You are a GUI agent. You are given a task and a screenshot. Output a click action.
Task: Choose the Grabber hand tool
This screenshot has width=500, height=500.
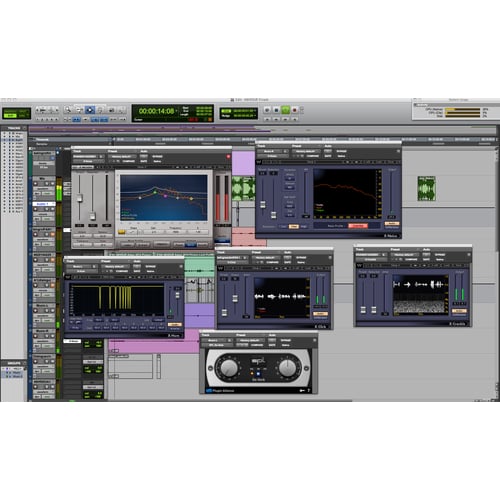click(x=100, y=109)
